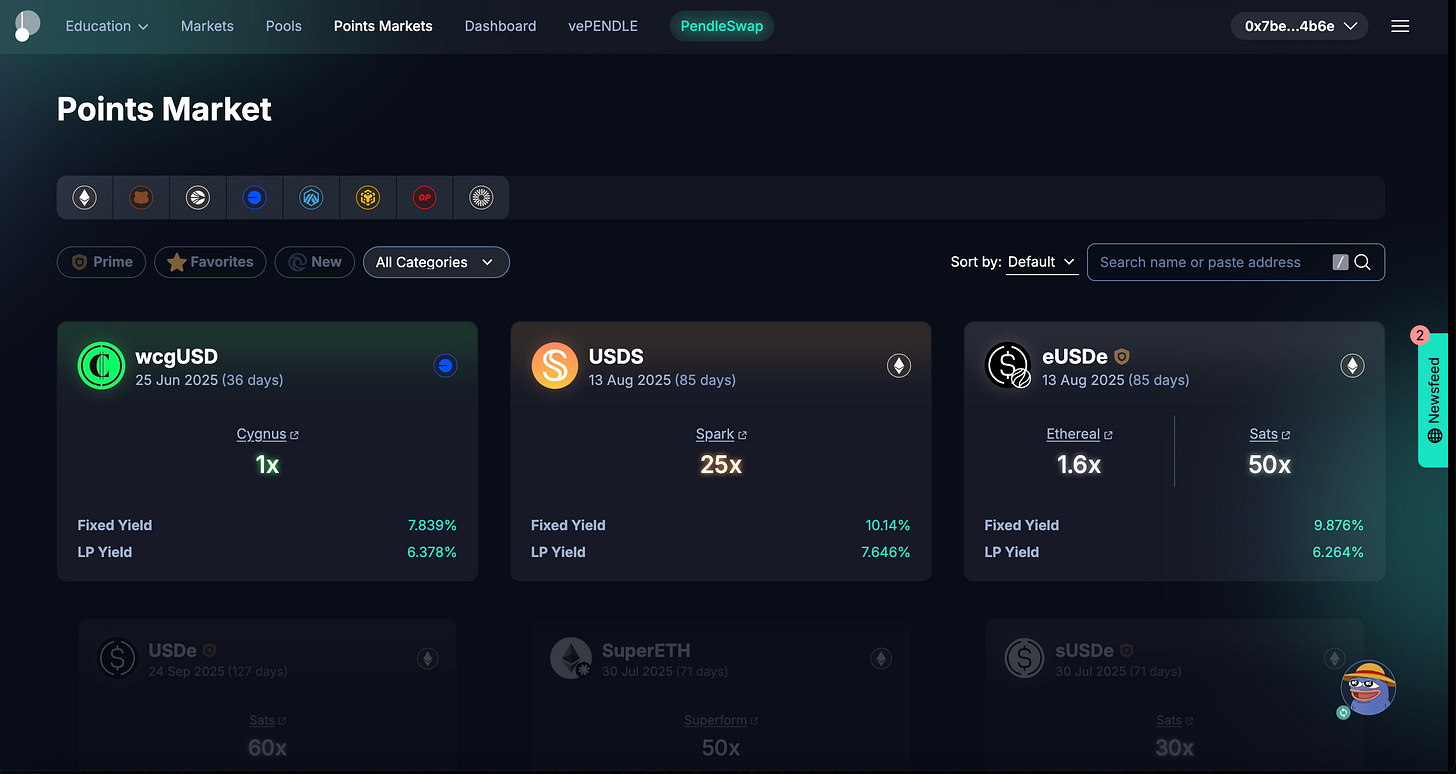Open the All Categories dropdown
The image size is (1456, 774).
point(436,262)
